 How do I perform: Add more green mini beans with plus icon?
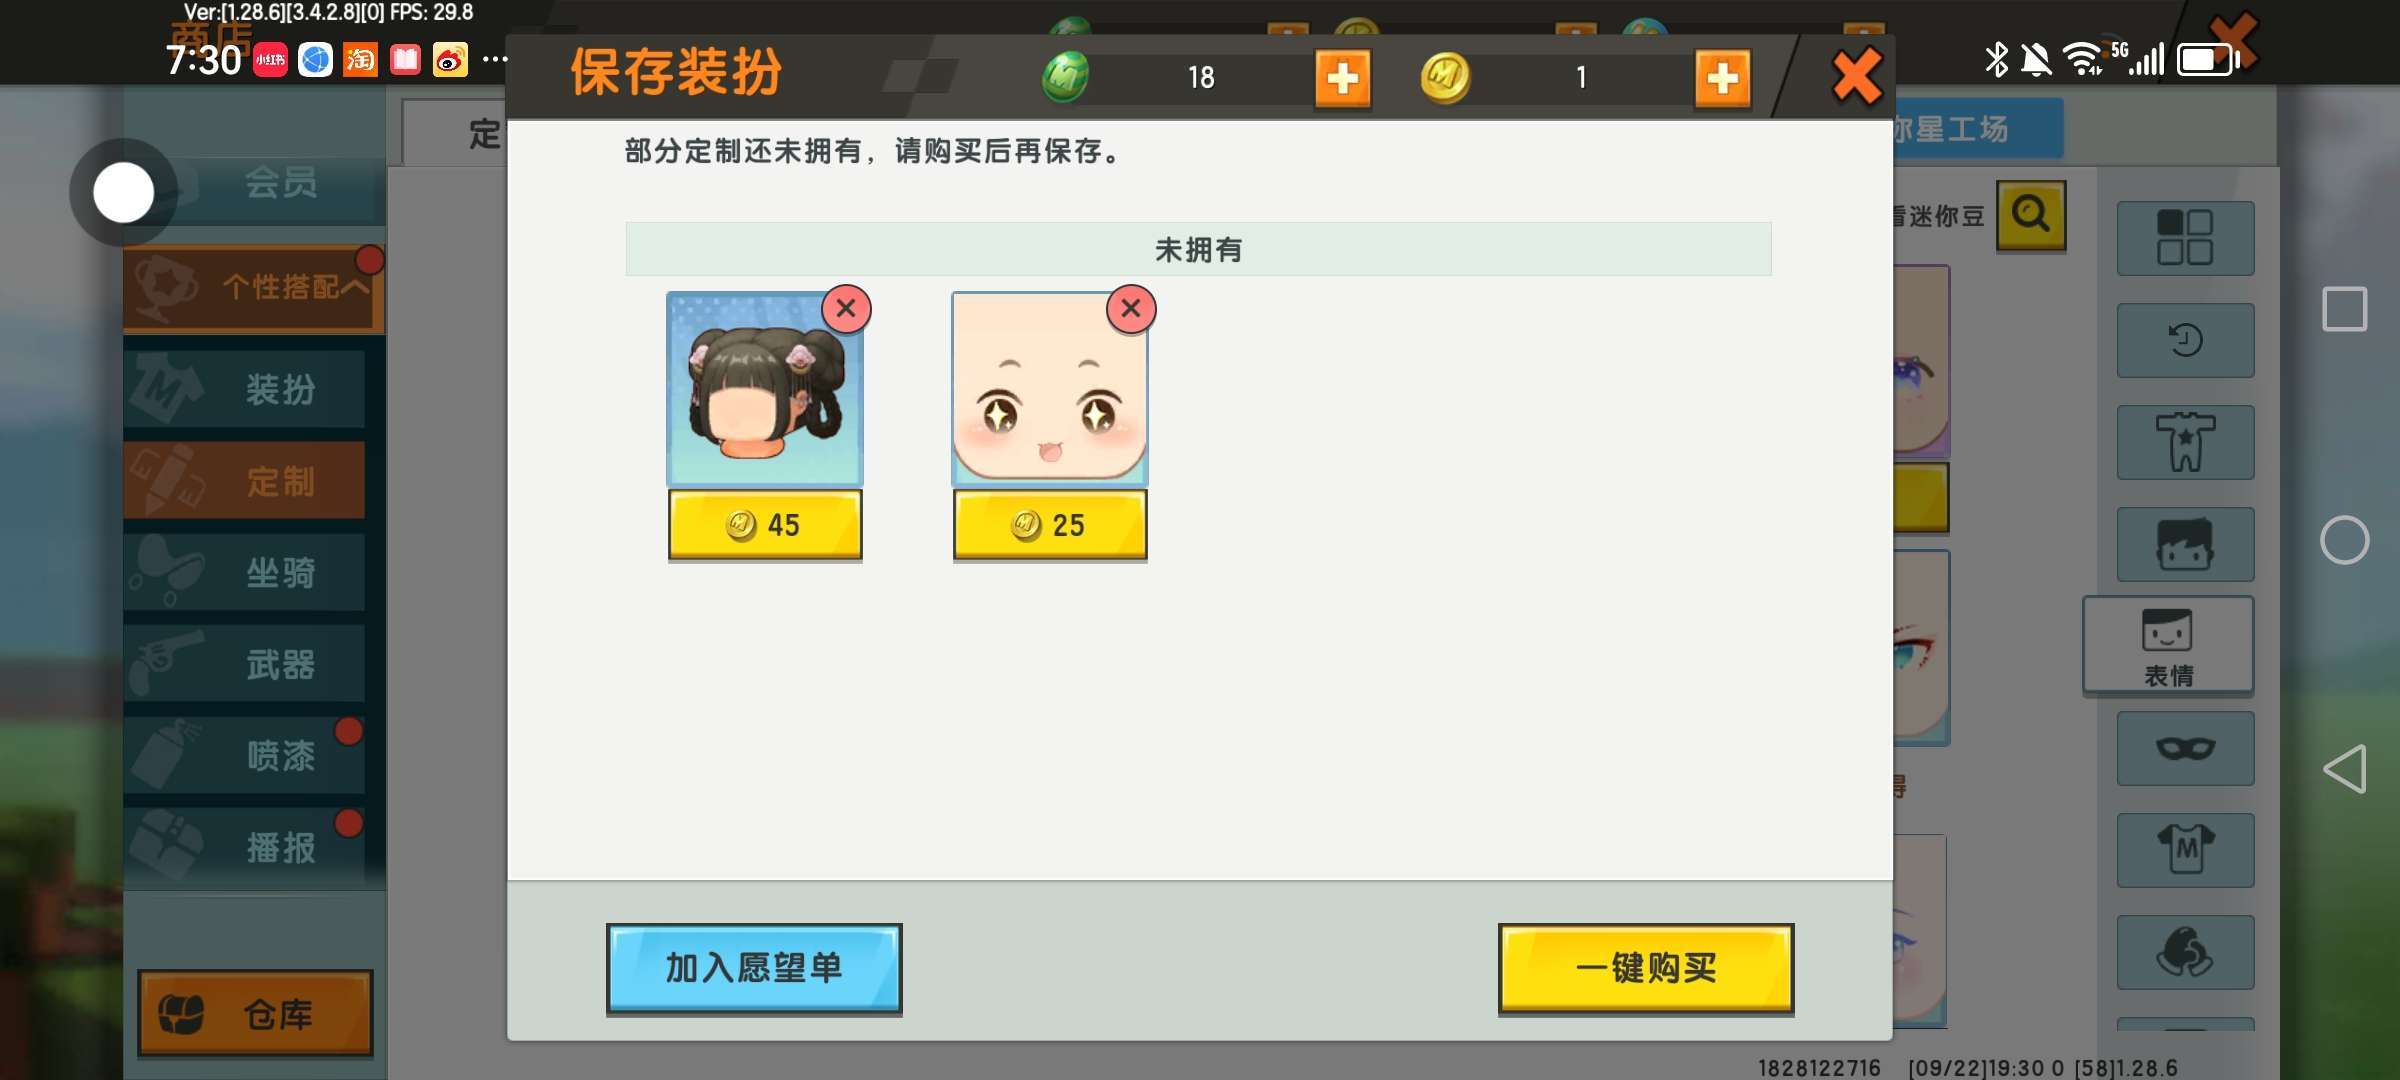pyautogui.click(x=1342, y=78)
